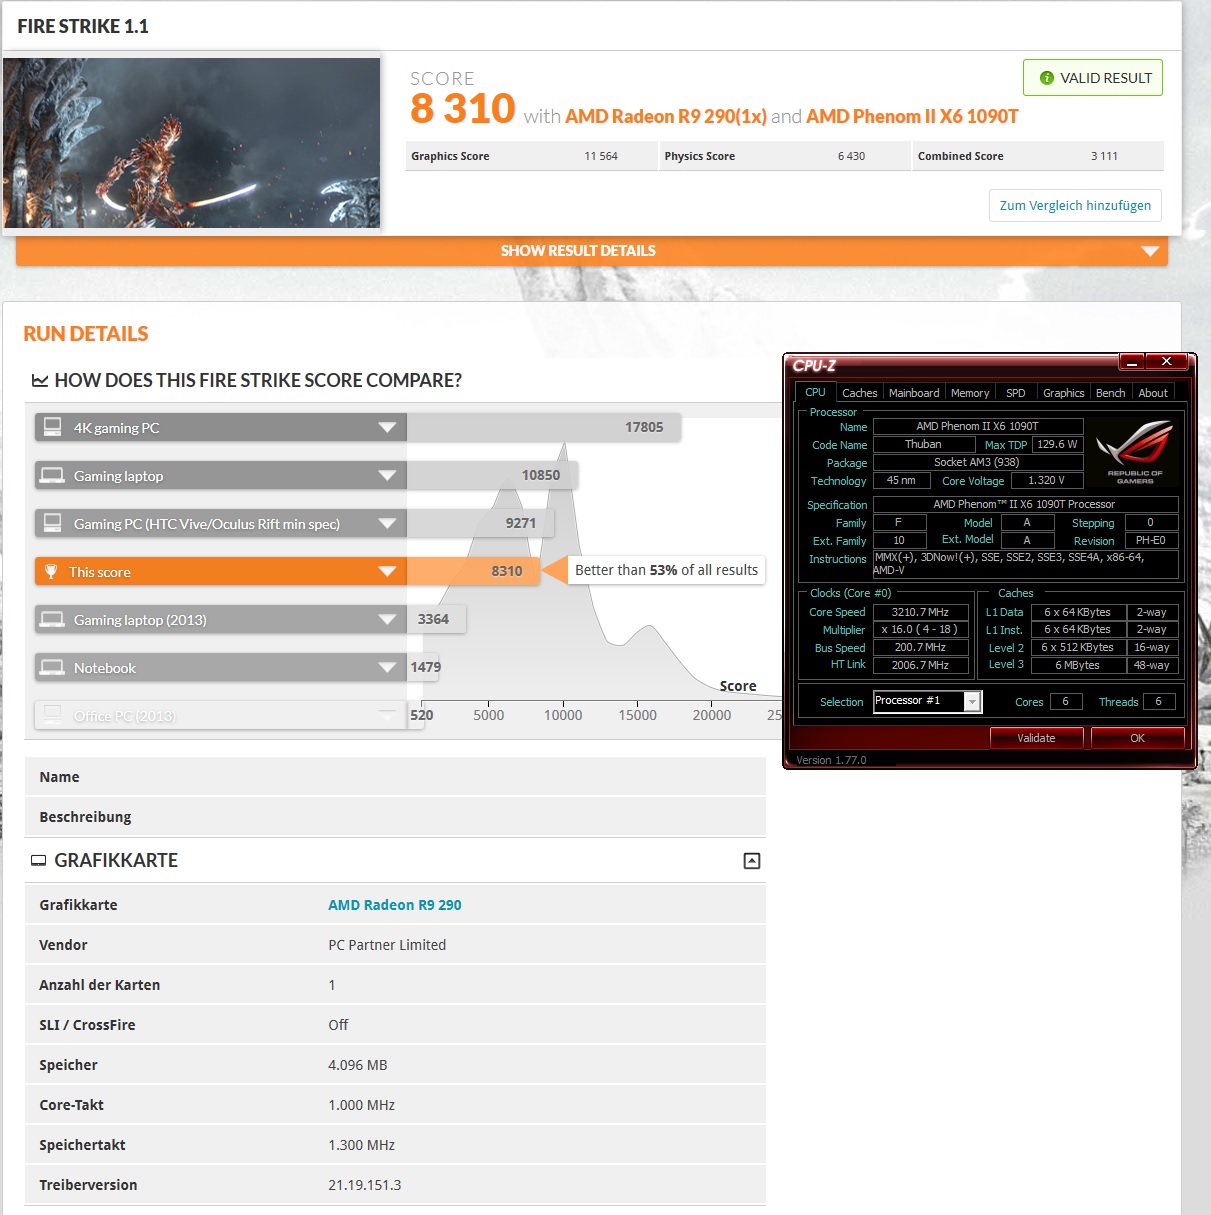
Task: Switch to Caches tab in CPU-Z
Action: pos(859,393)
